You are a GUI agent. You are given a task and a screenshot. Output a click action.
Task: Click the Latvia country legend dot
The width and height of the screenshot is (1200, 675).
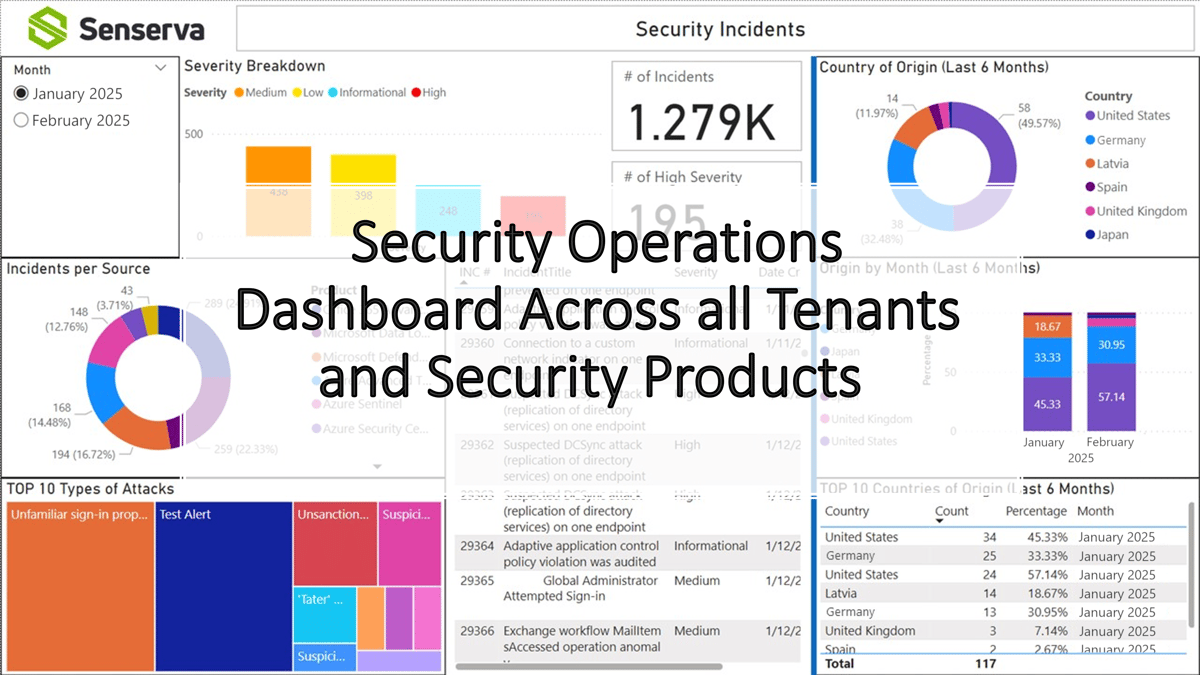pyautogui.click(x=1090, y=163)
